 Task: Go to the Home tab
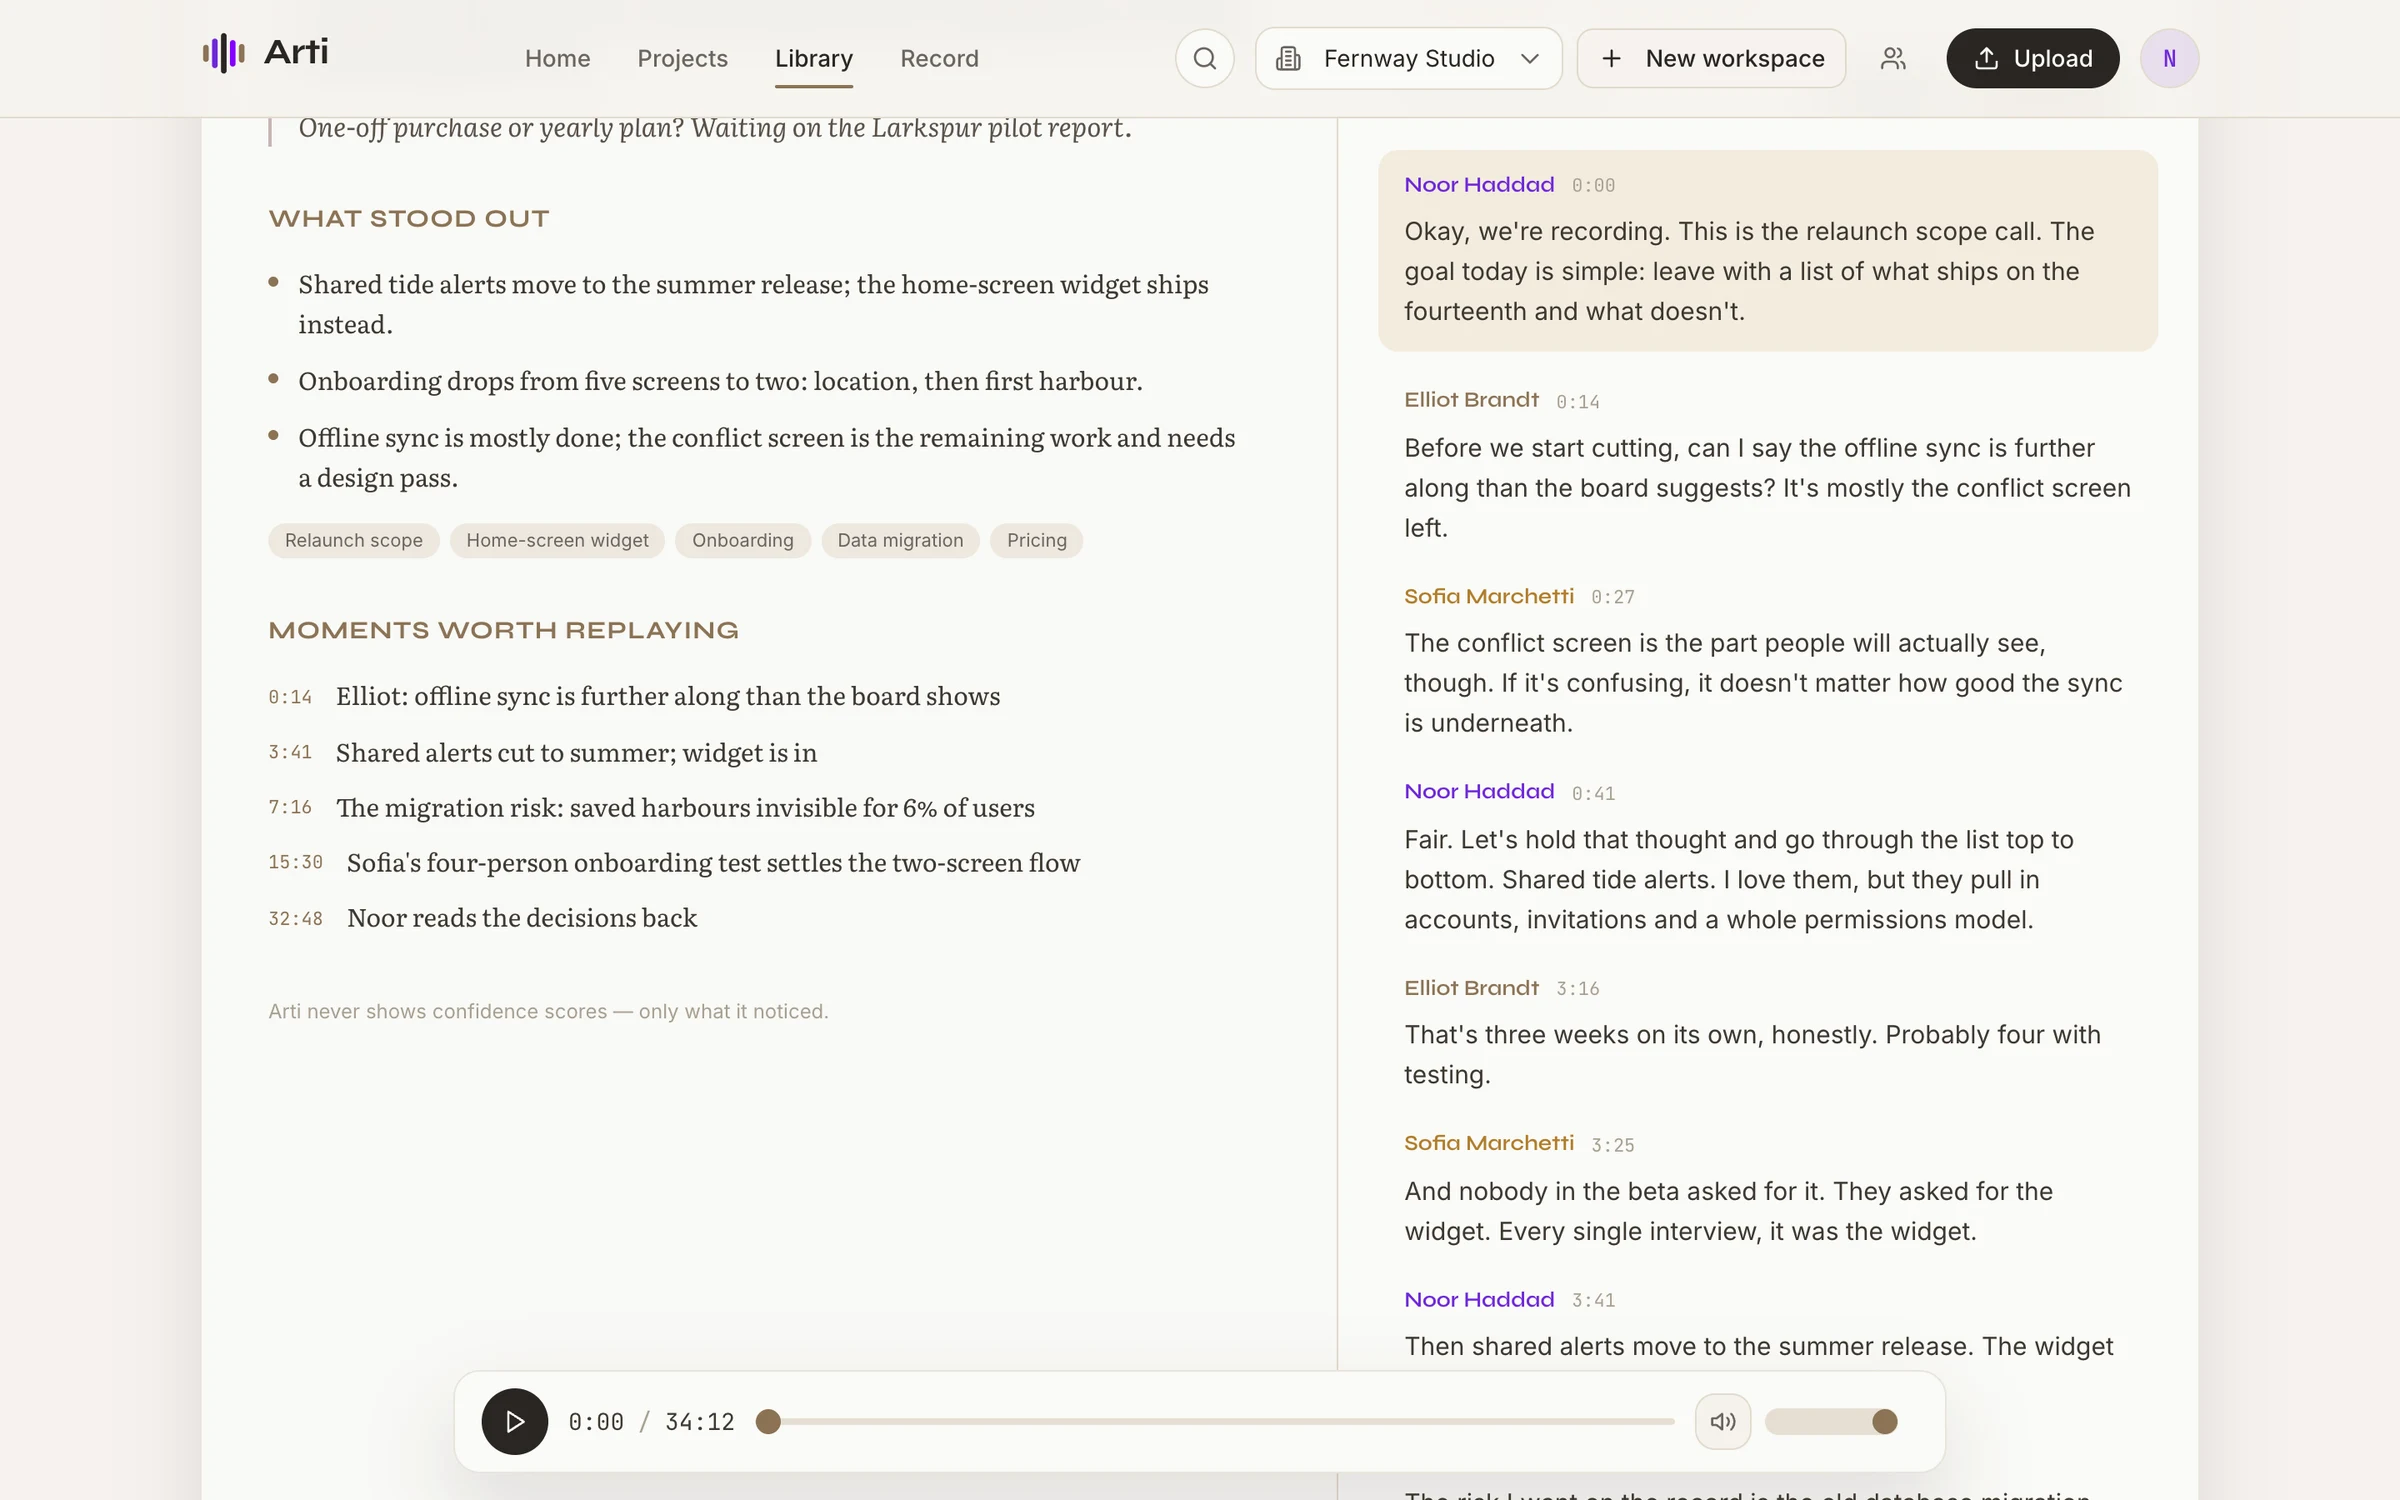pyautogui.click(x=557, y=58)
